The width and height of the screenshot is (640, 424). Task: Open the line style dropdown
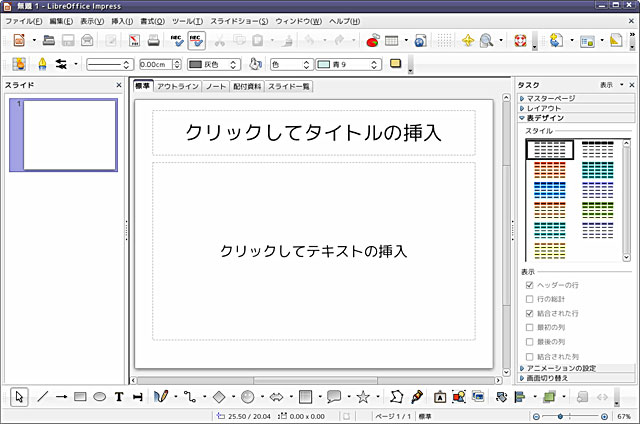pos(109,64)
